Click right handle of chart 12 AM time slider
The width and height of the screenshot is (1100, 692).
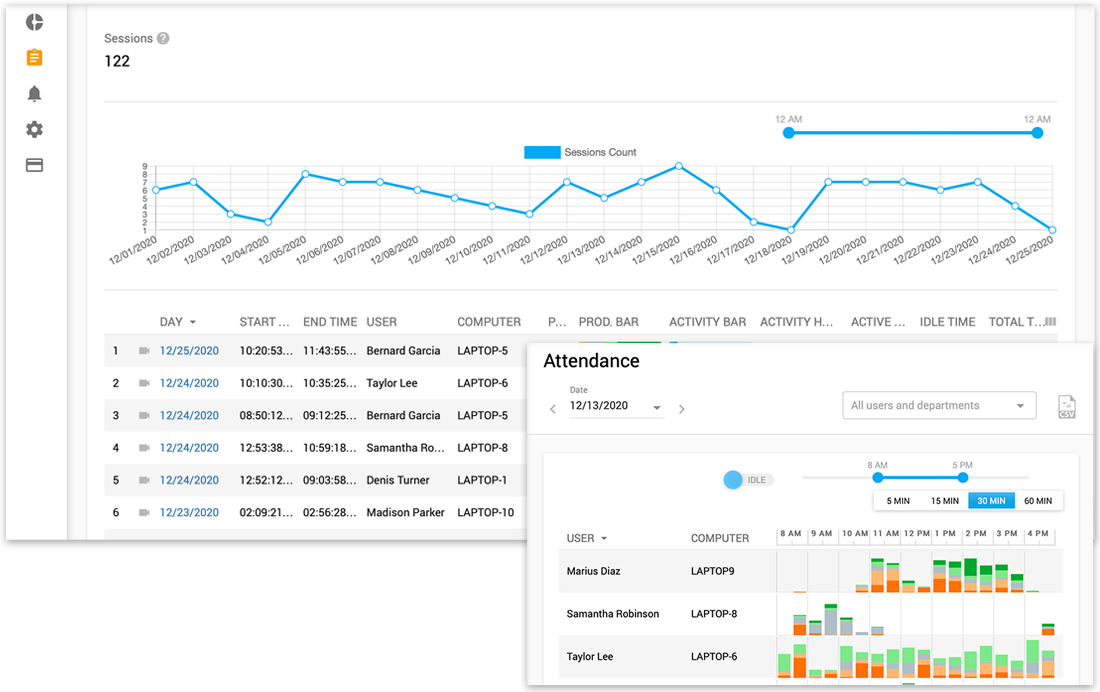1038,133
